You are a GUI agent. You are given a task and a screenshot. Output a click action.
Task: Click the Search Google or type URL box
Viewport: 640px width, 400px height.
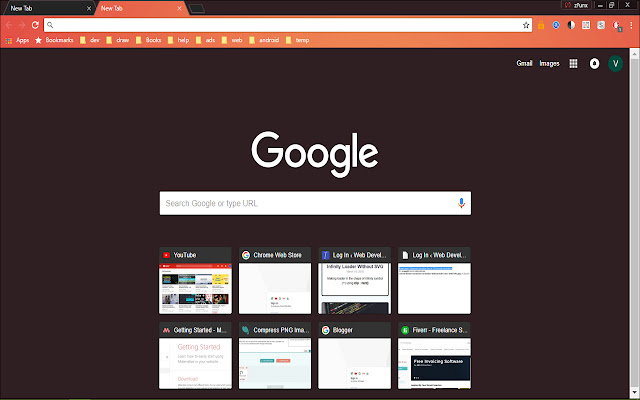(315, 203)
